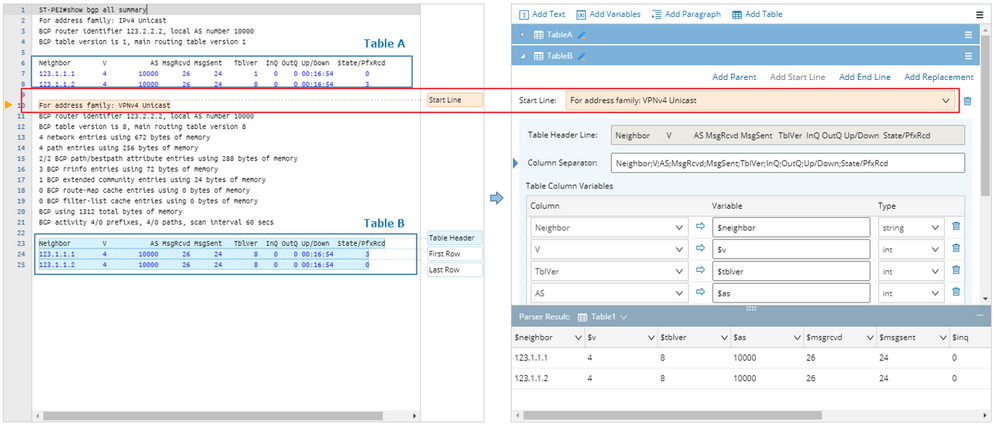Open the Table1 selector in Parser Result

pyautogui.click(x=624, y=317)
